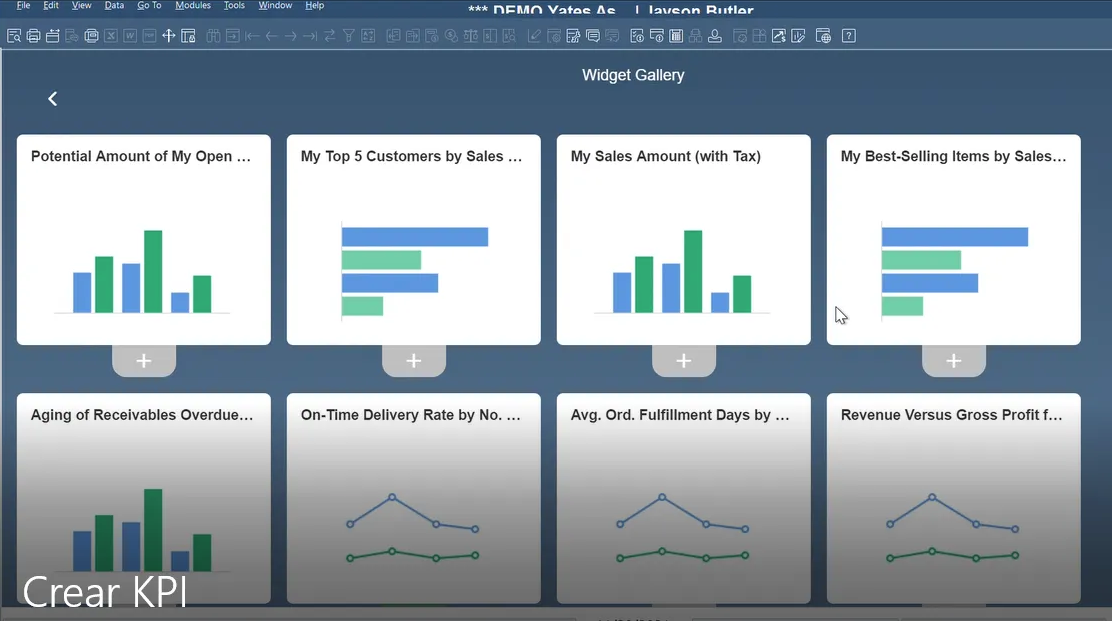Click the Print icon in the toolbar

(x=33, y=36)
